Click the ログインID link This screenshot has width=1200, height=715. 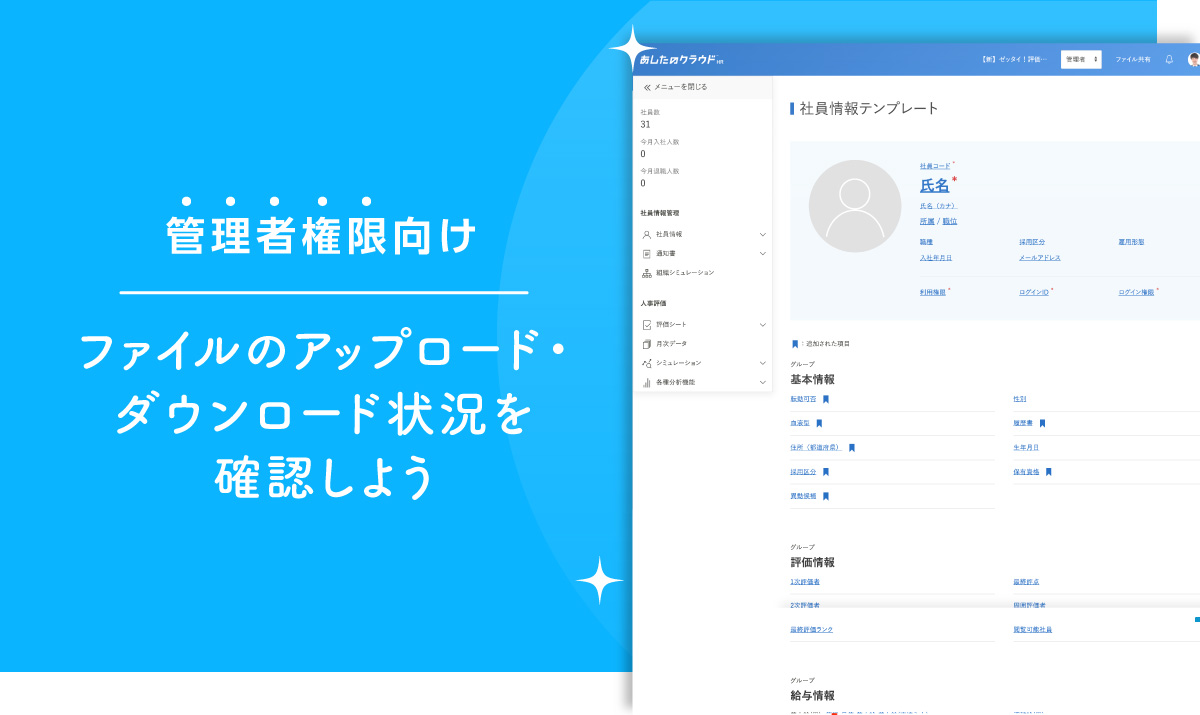click(x=1034, y=292)
